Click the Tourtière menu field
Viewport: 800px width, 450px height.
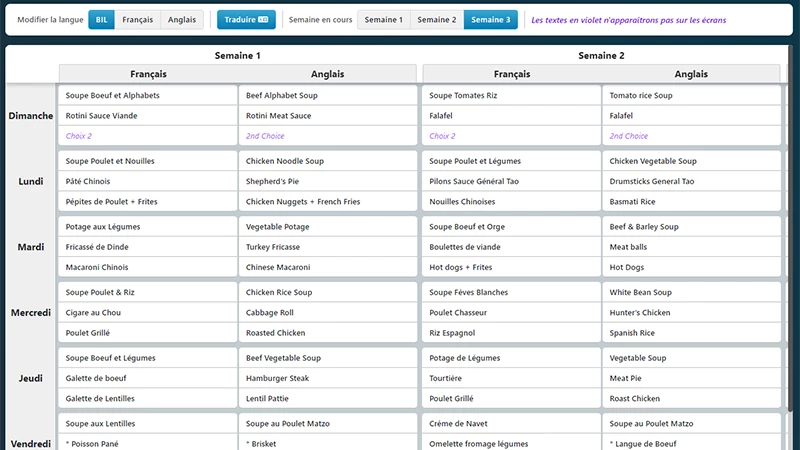point(511,378)
